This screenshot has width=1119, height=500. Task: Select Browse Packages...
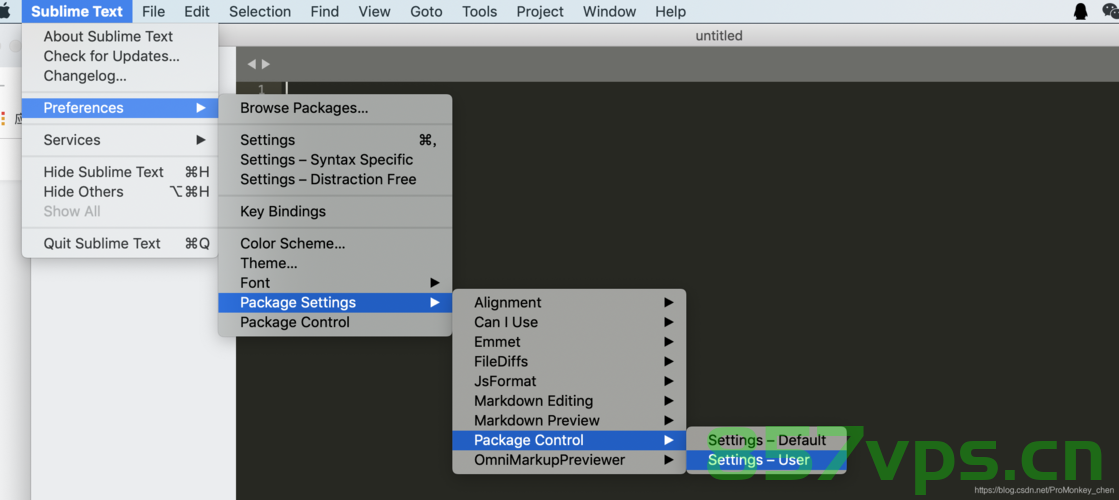pyautogui.click(x=335, y=108)
